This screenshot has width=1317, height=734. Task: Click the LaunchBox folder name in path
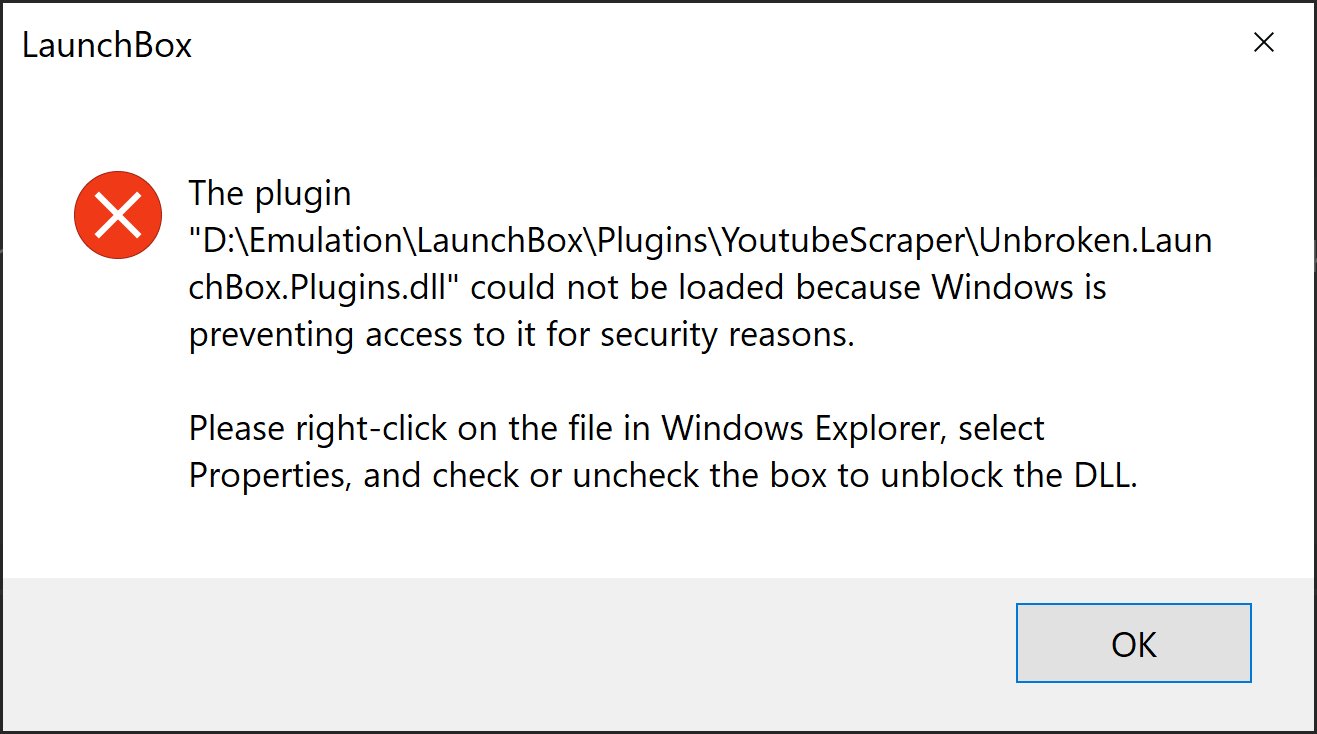tap(502, 240)
